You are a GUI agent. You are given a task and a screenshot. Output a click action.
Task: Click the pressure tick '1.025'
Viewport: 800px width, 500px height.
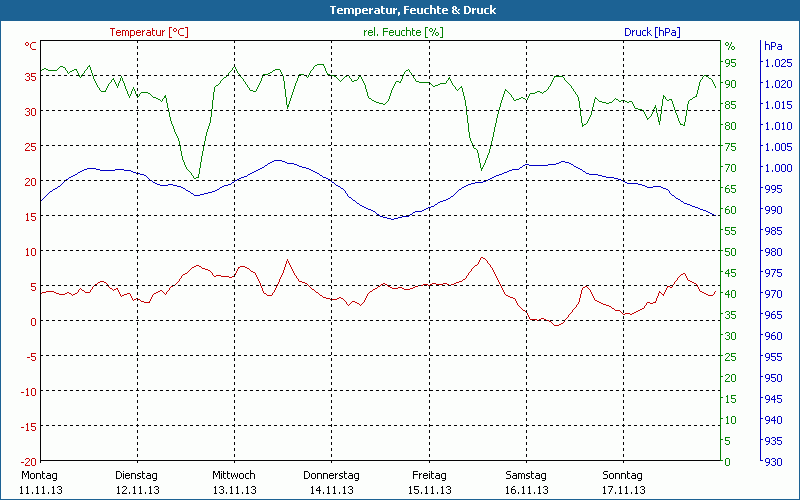[x=779, y=63]
